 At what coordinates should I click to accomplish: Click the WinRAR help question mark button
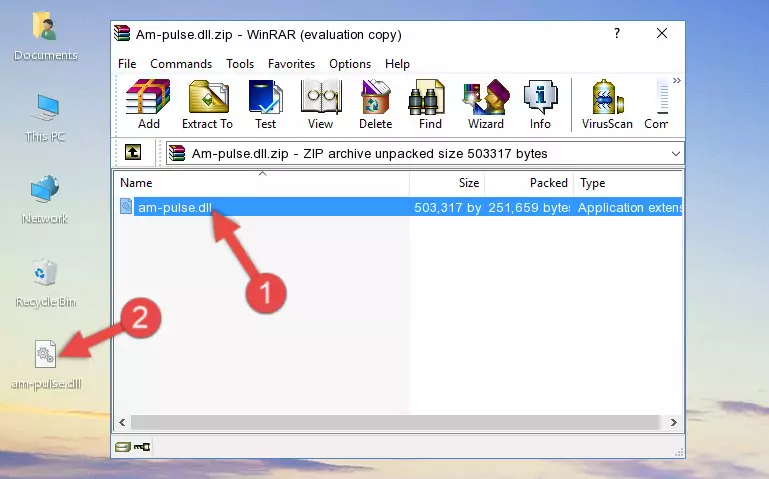617,33
